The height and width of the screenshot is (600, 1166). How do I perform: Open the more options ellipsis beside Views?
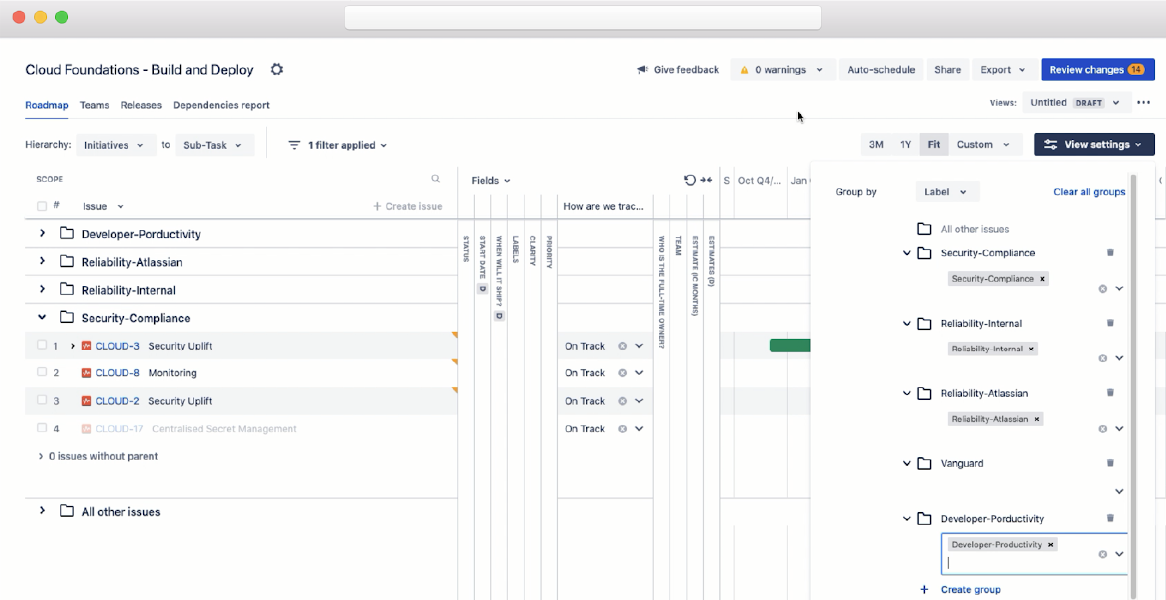point(1144,102)
